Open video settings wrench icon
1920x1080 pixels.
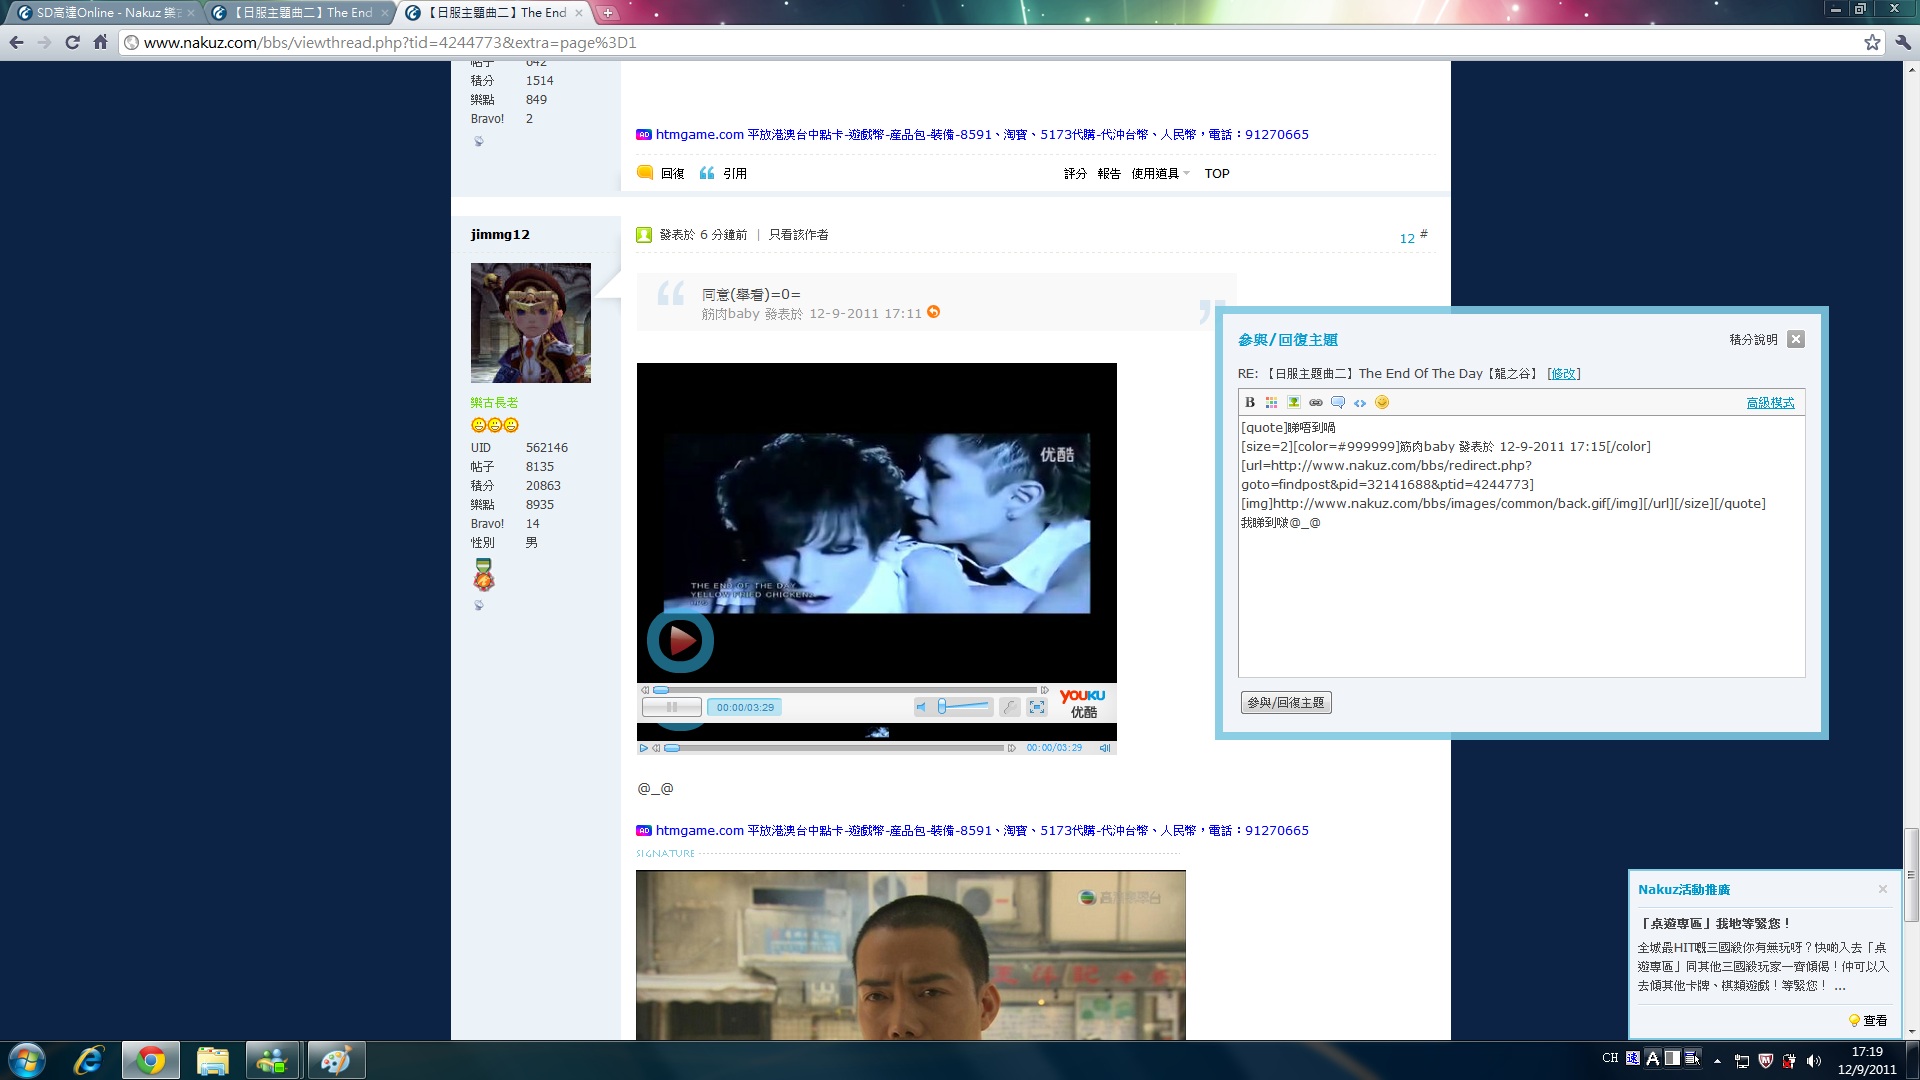coord(1010,707)
